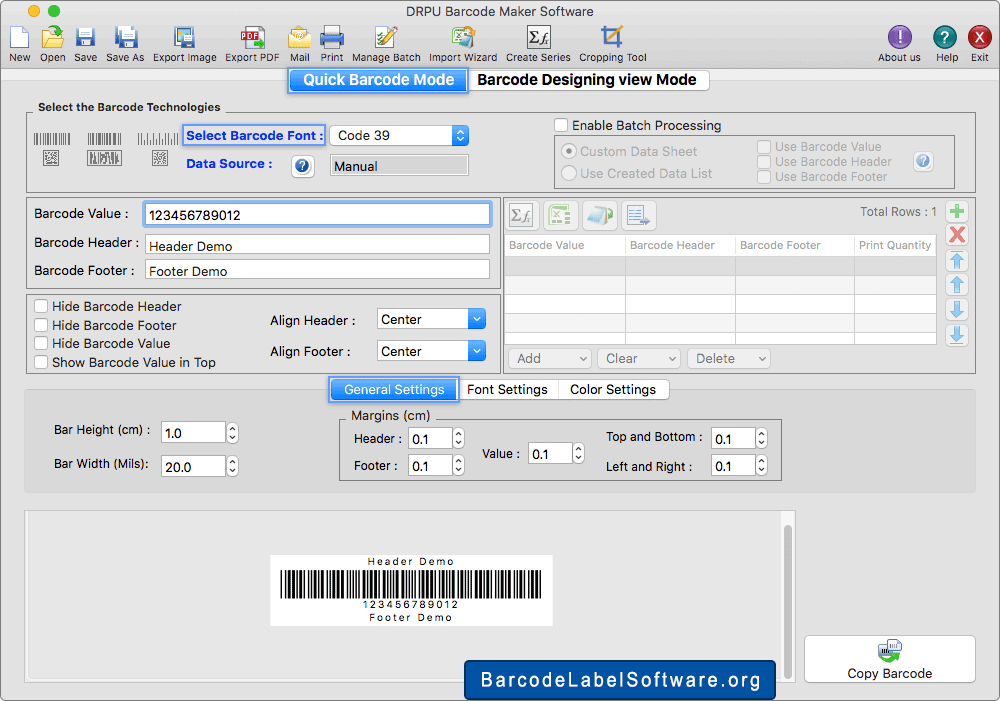Click the Data Source help question icon
The image size is (1000, 701).
302,166
